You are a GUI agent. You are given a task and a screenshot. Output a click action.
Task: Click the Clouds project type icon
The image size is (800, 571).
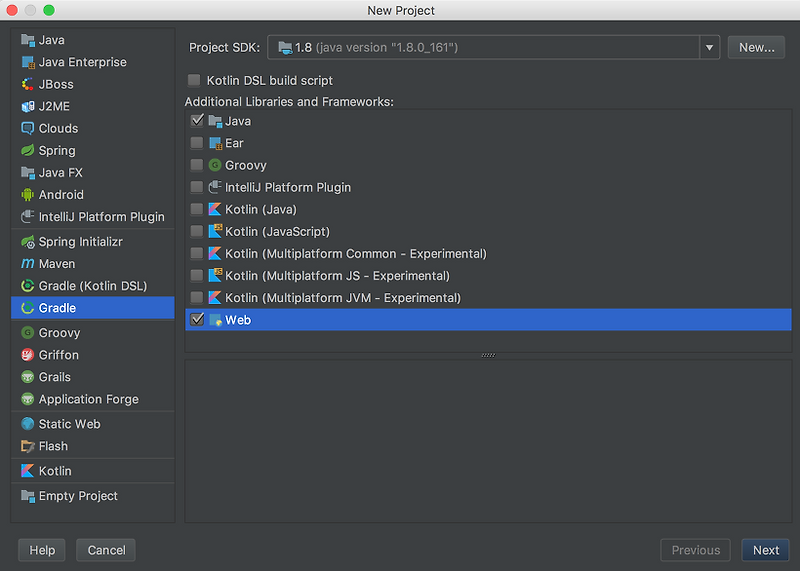(x=28, y=128)
